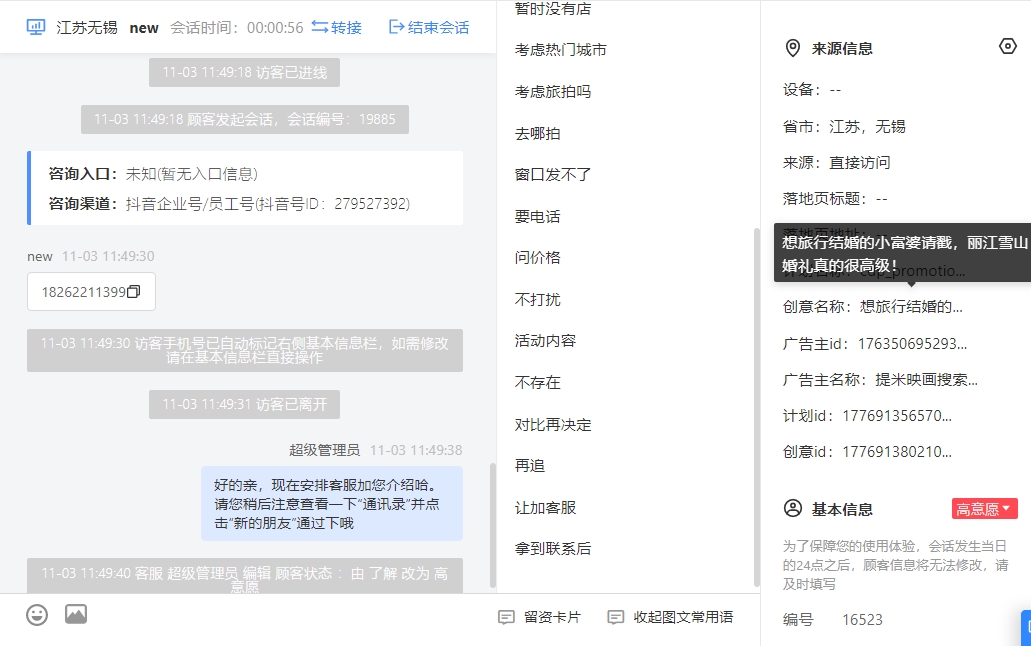Select quick phrase 考虑热门城市

pos(560,50)
